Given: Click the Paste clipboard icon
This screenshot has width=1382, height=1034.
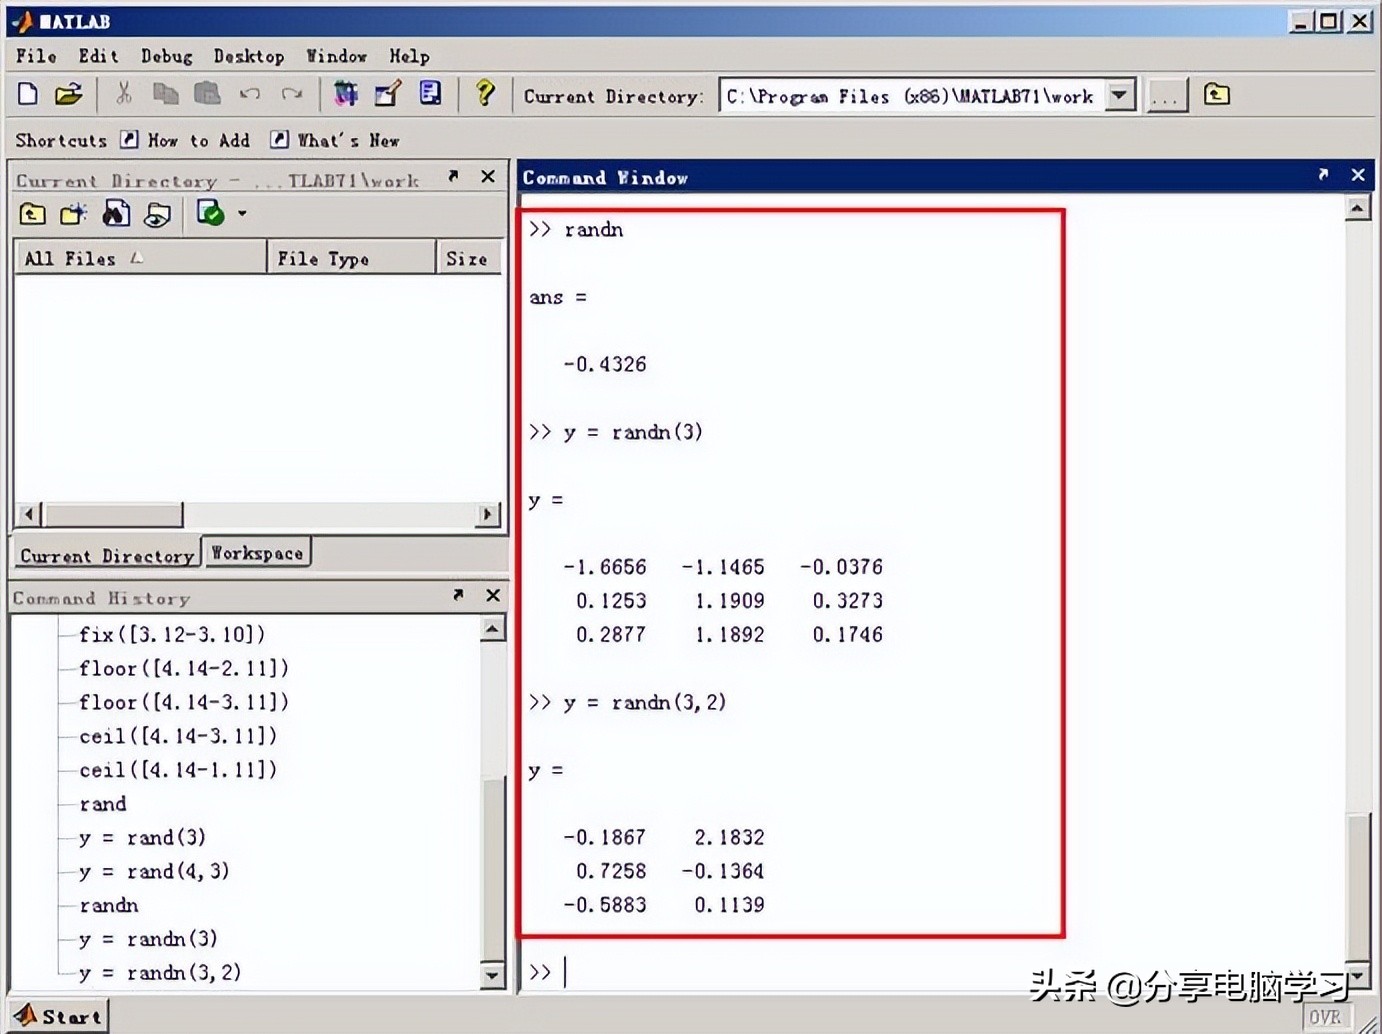Looking at the screenshot, I should (207, 94).
